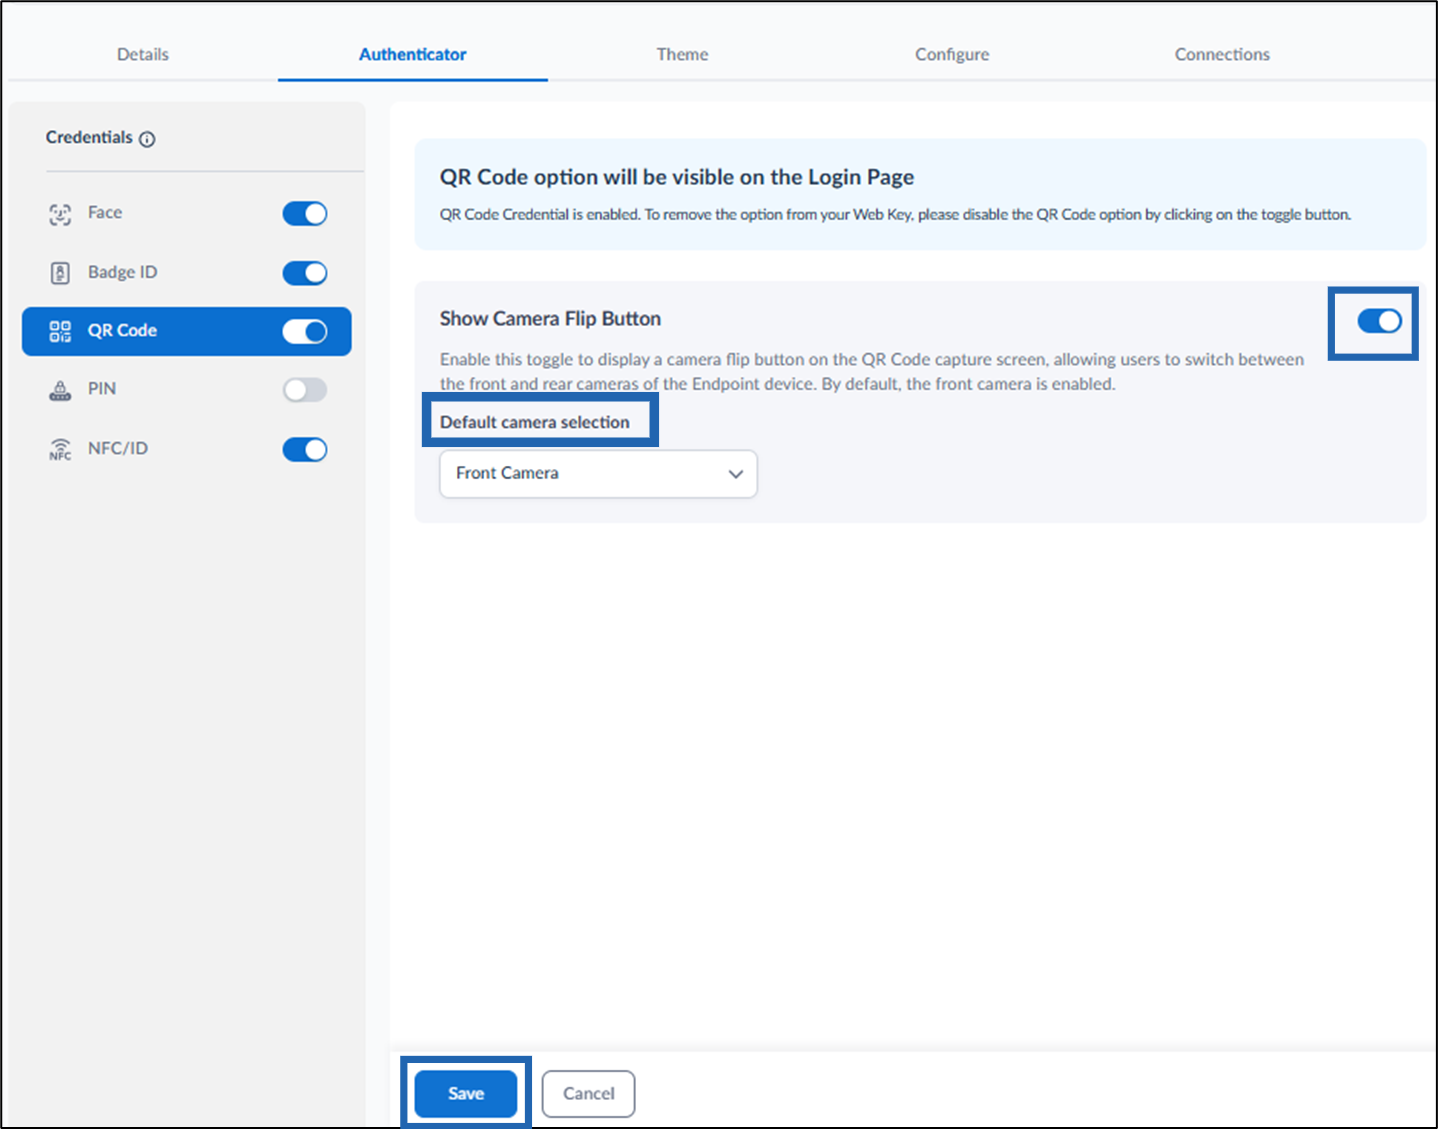Select the NFC/ID label

click(x=118, y=448)
